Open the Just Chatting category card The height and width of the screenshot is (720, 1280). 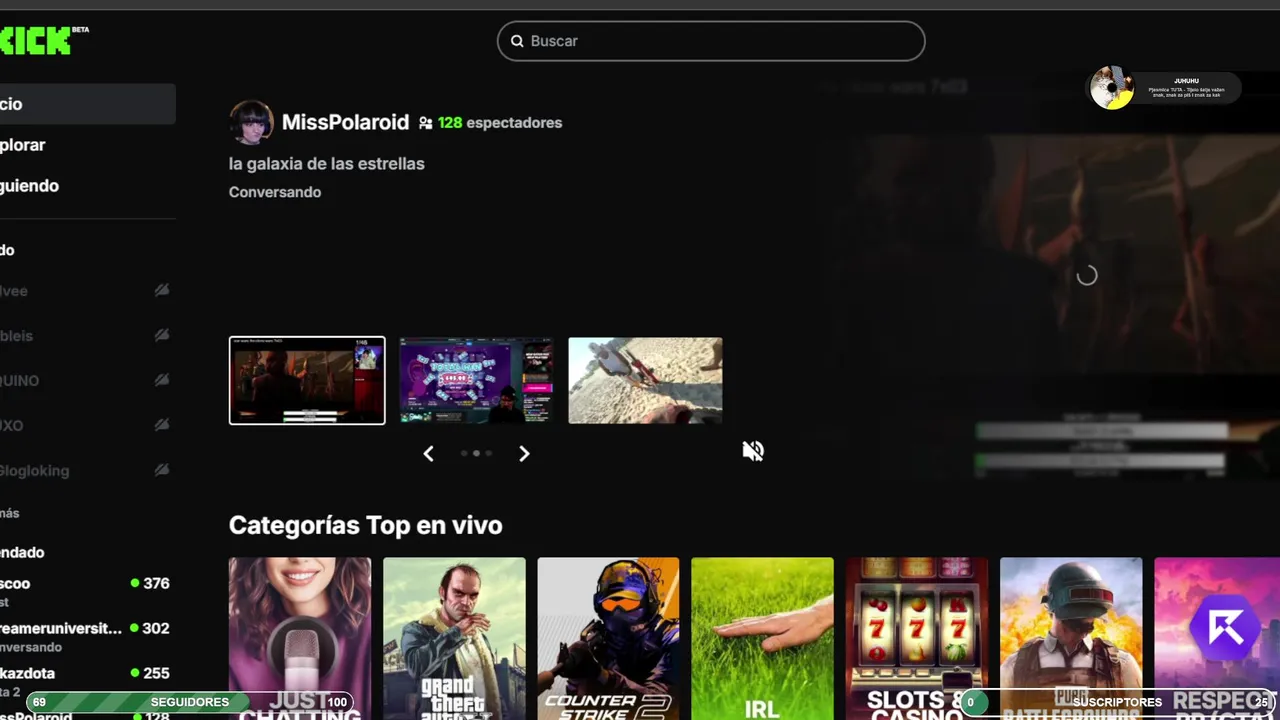(300, 638)
